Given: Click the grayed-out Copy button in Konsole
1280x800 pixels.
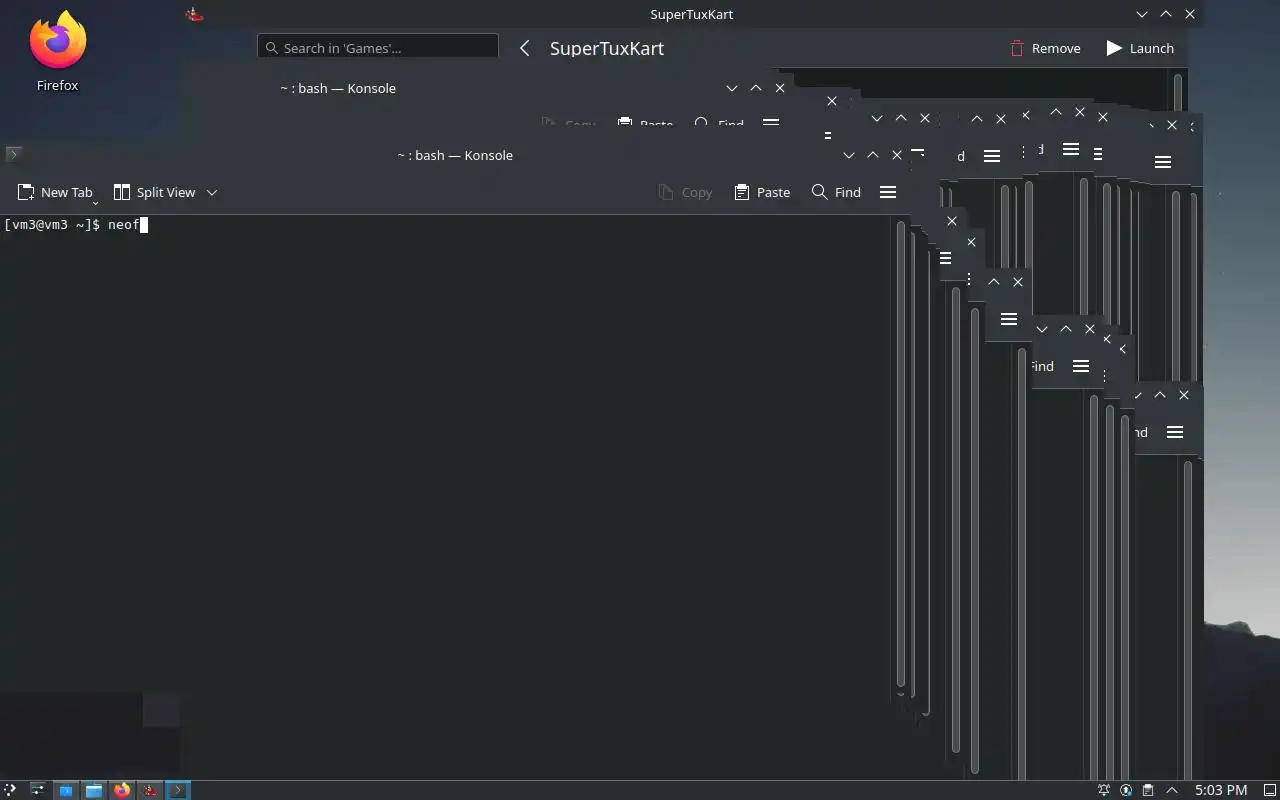Looking at the screenshot, I should [685, 192].
